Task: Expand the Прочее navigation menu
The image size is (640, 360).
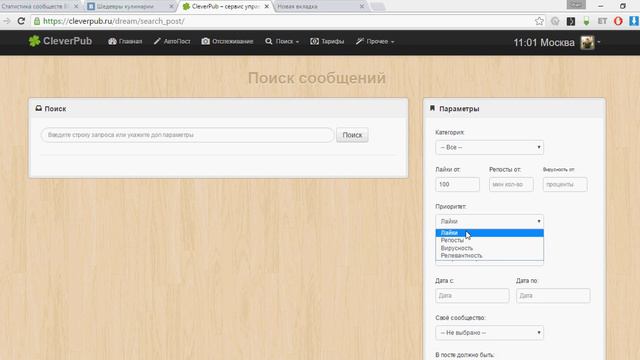Action: click(x=375, y=42)
